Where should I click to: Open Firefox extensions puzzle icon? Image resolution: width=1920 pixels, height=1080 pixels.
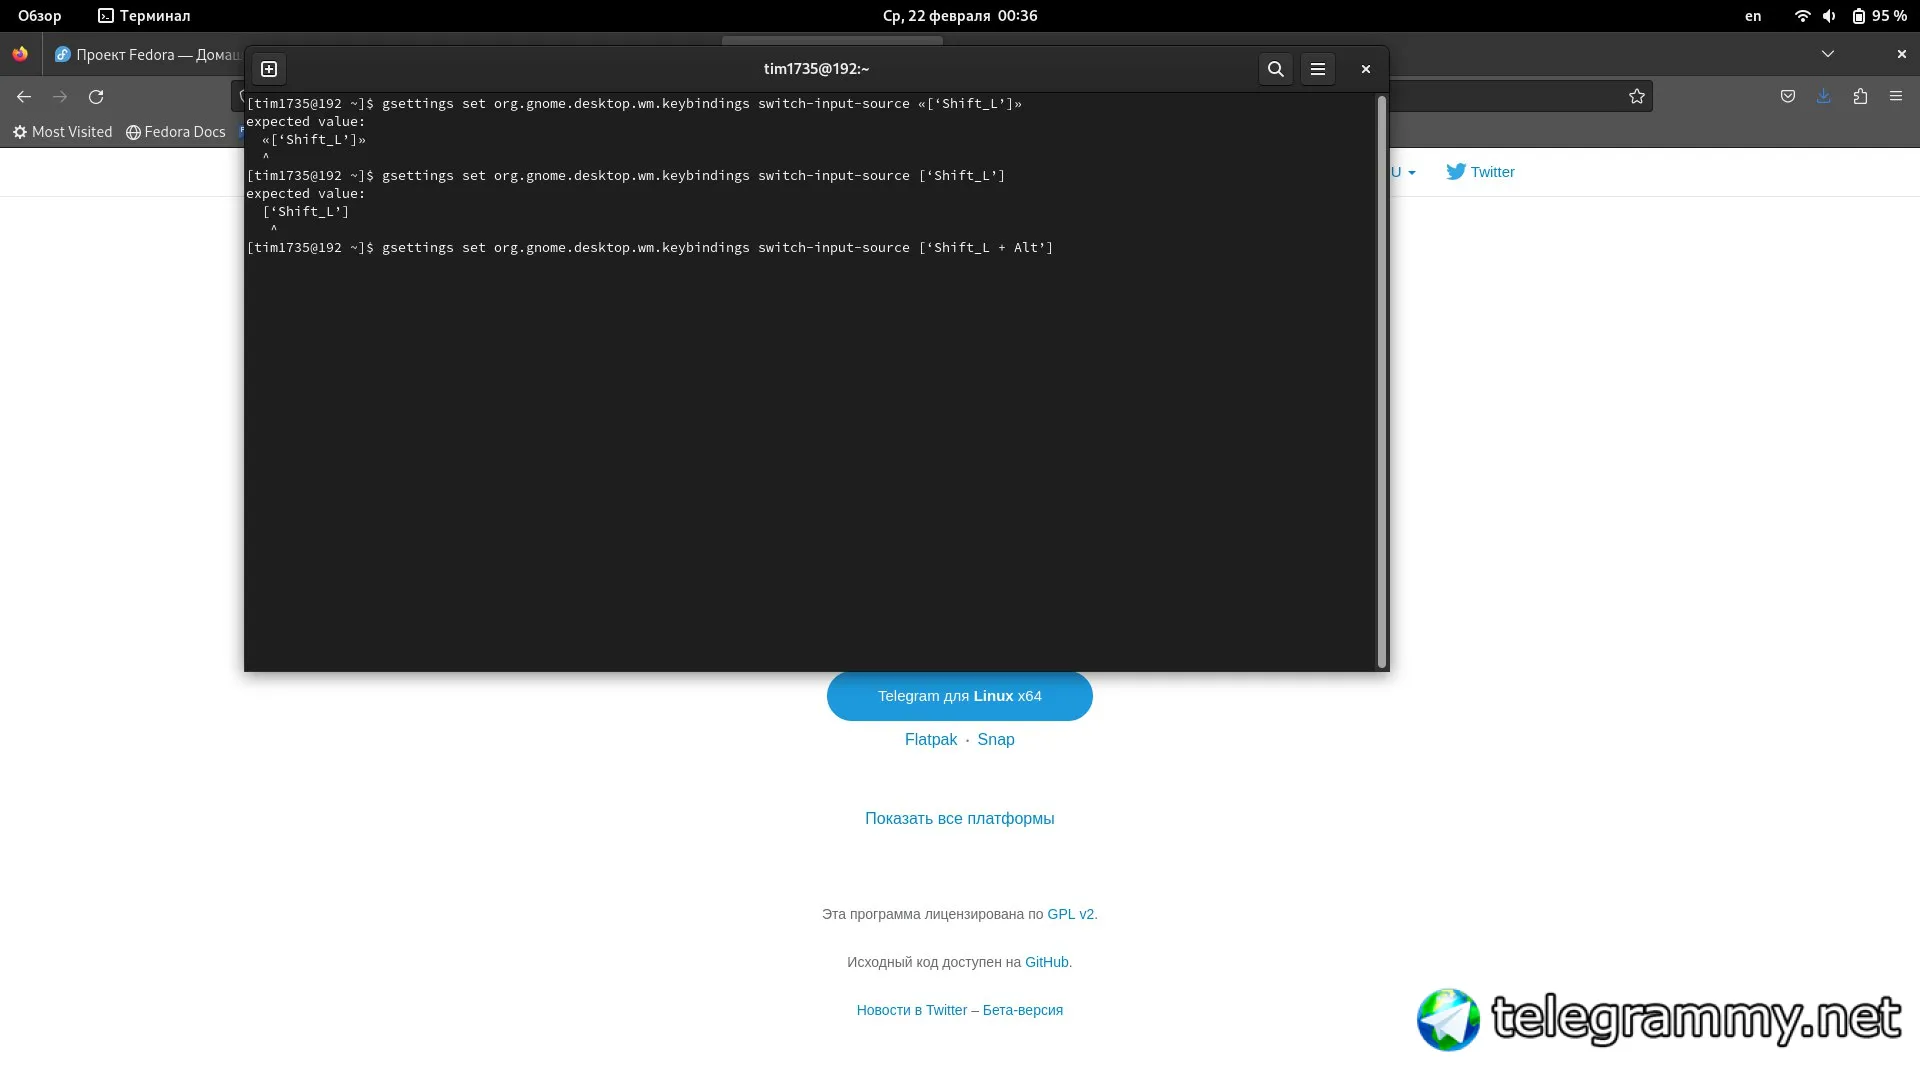[x=1859, y=97]
